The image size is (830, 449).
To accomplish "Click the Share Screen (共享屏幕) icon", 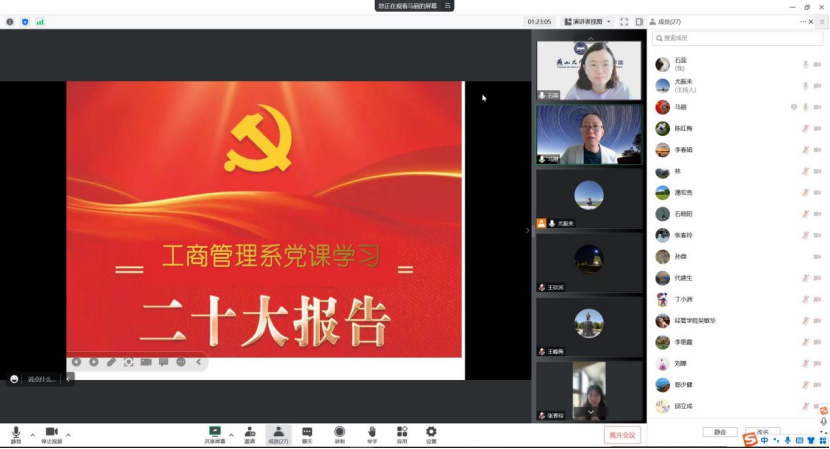I will [214, 433].
